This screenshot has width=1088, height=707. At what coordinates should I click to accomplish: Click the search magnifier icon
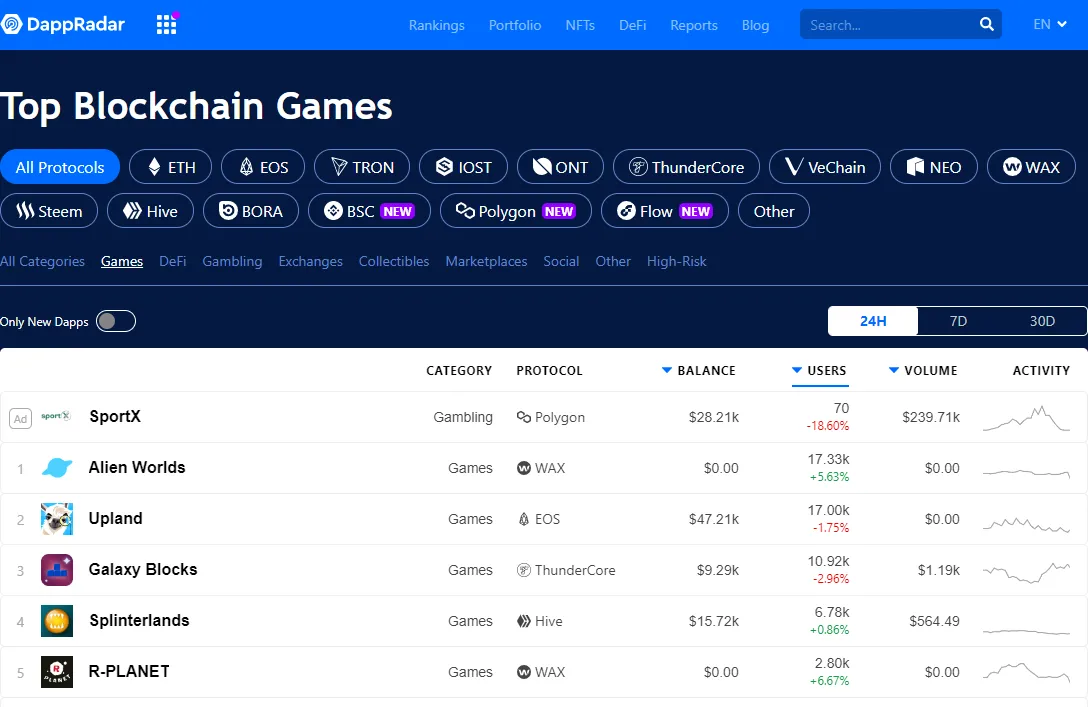coord(986,24)
